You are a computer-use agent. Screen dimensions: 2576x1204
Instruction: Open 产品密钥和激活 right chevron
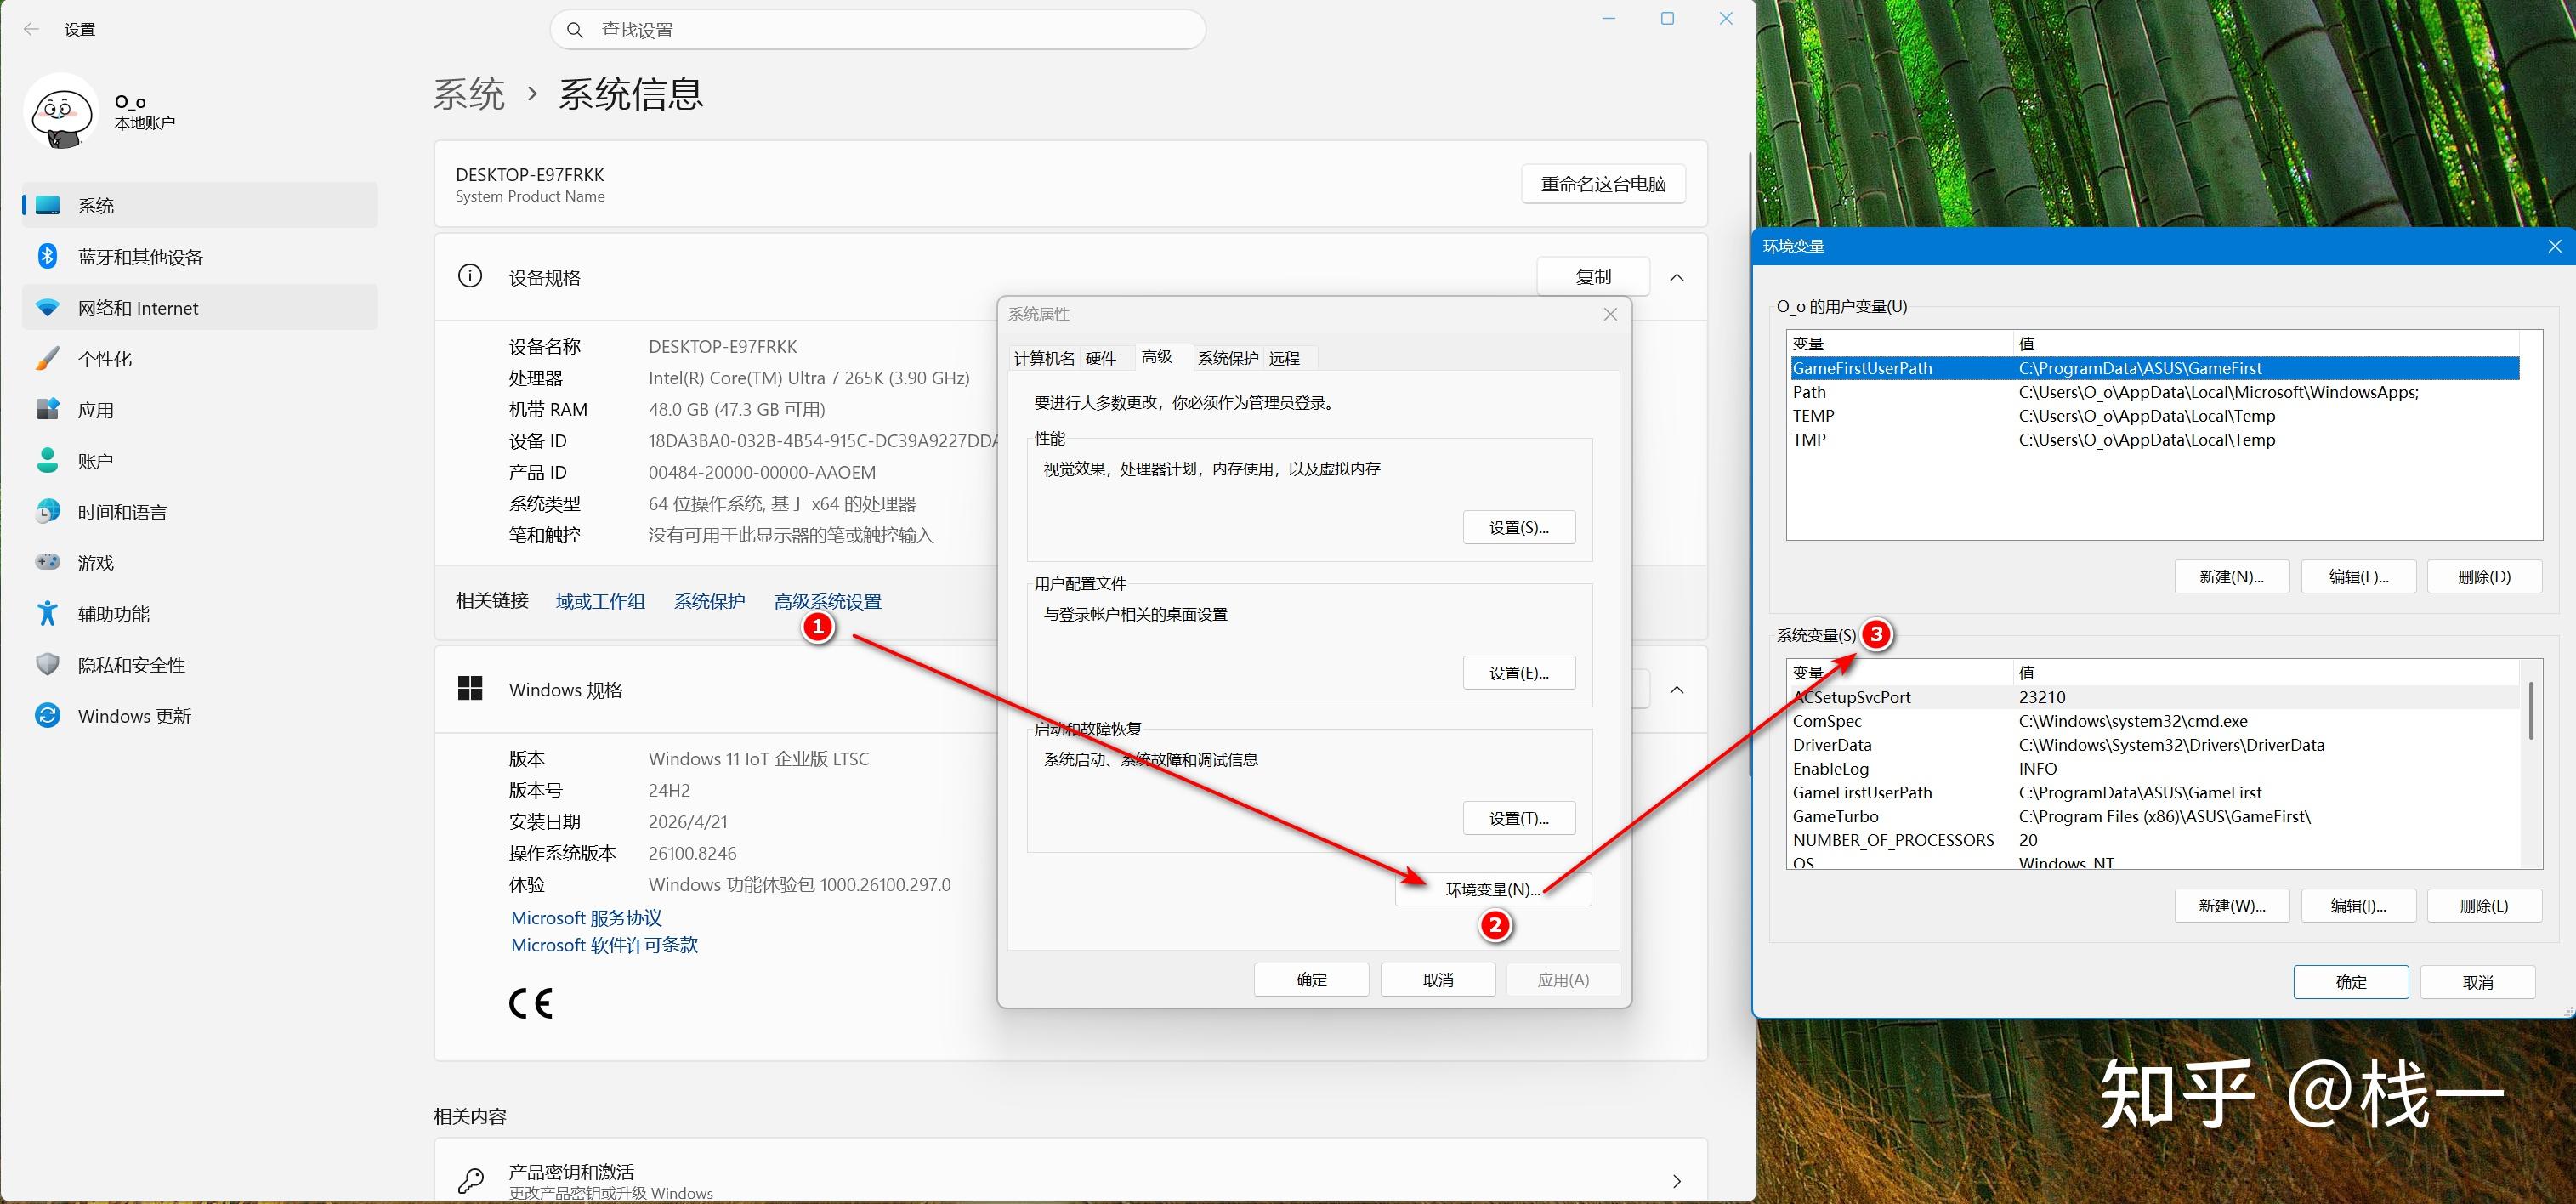coord(1677,1181)
